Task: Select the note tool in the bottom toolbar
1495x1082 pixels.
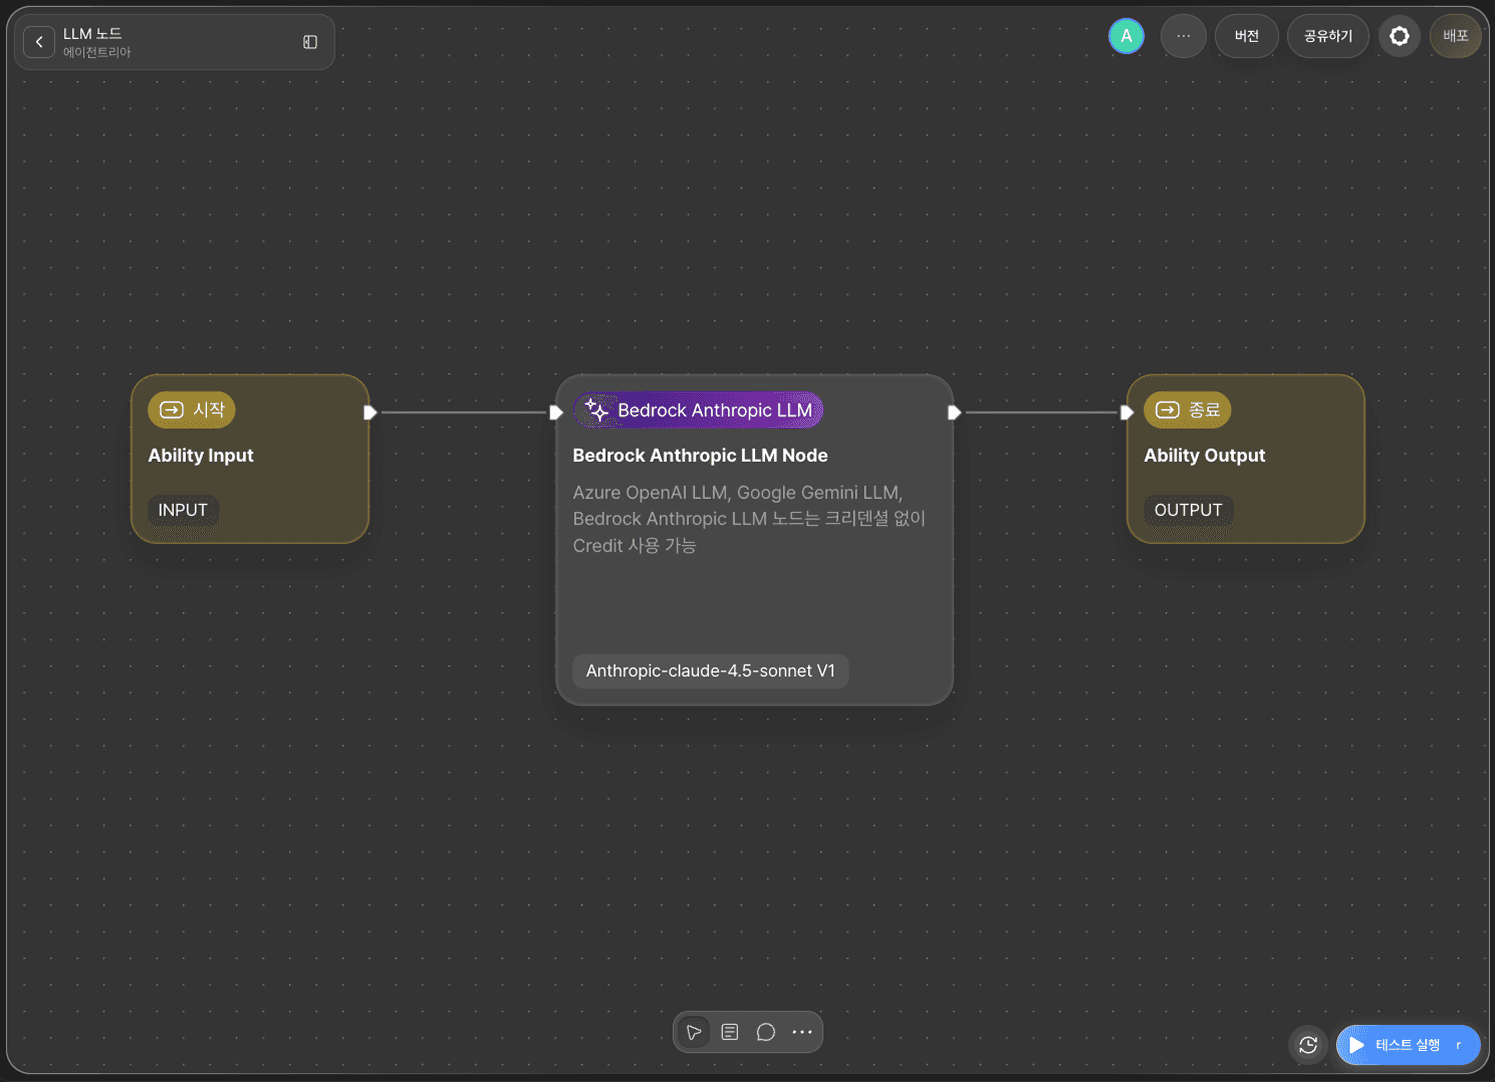Action: coord(730,1032)
